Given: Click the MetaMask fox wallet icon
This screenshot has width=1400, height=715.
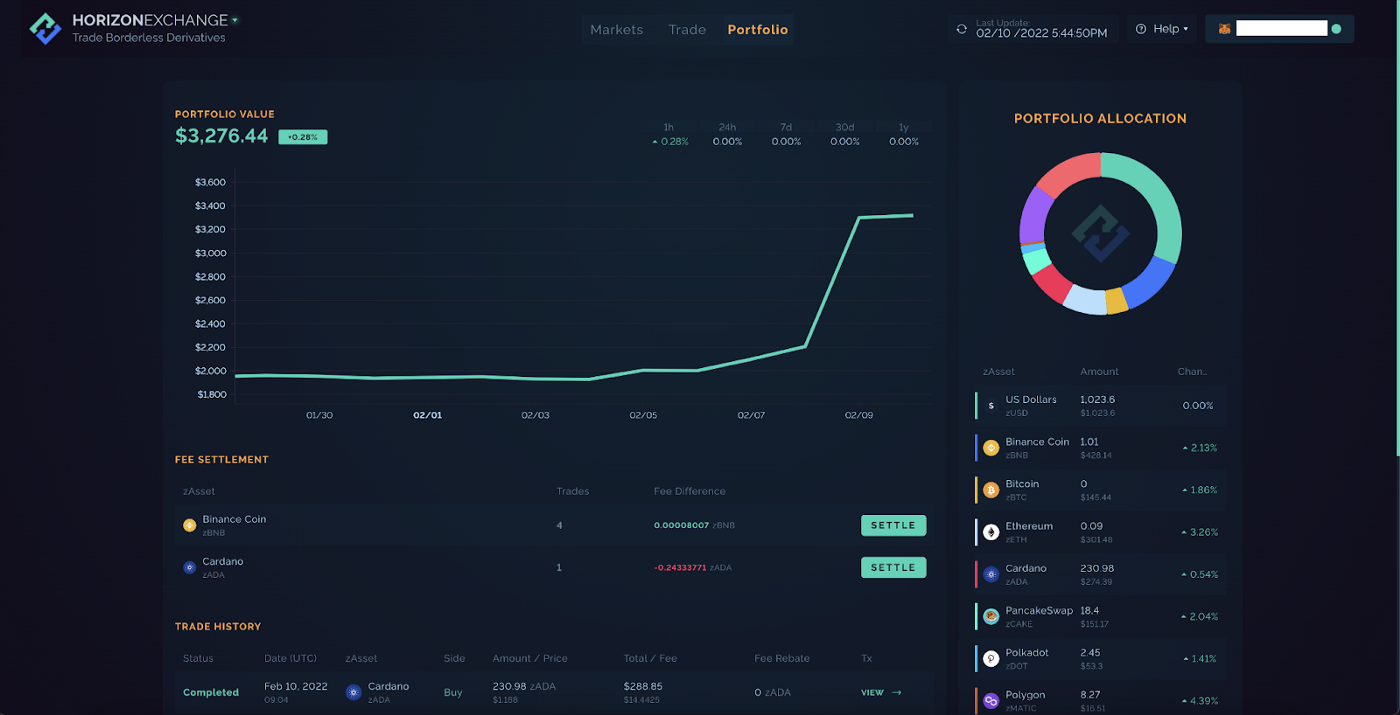Looking at the screenshot, I should point(1224,29).
